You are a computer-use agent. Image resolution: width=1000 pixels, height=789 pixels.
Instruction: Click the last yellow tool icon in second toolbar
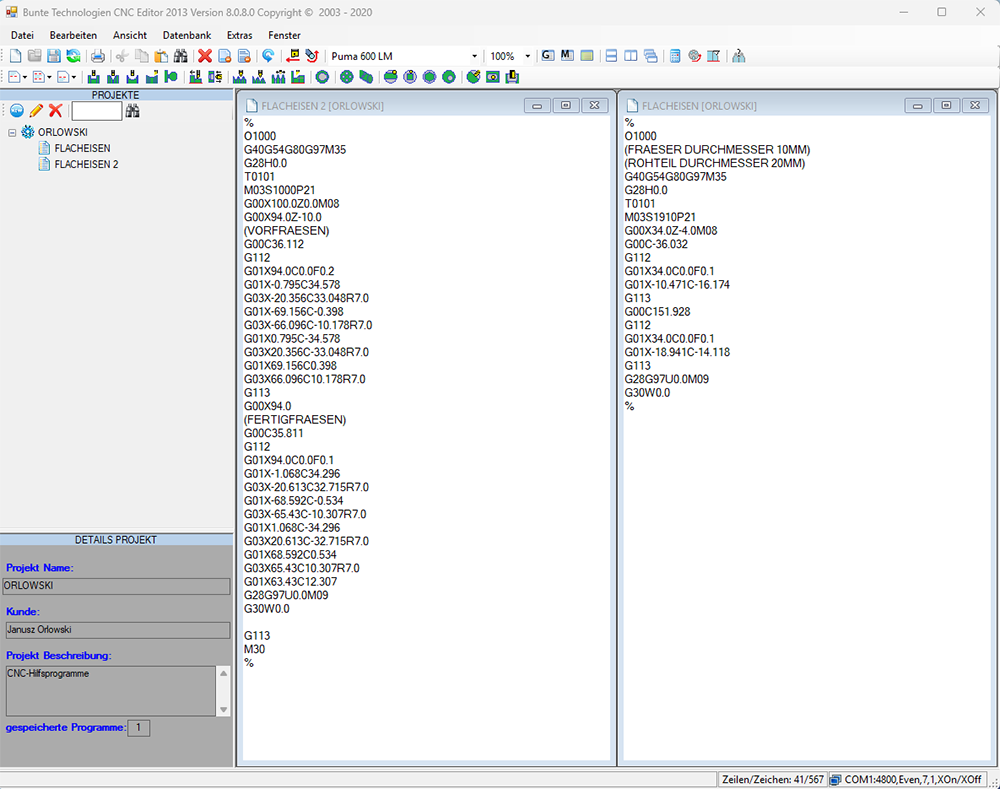(512, 77)
